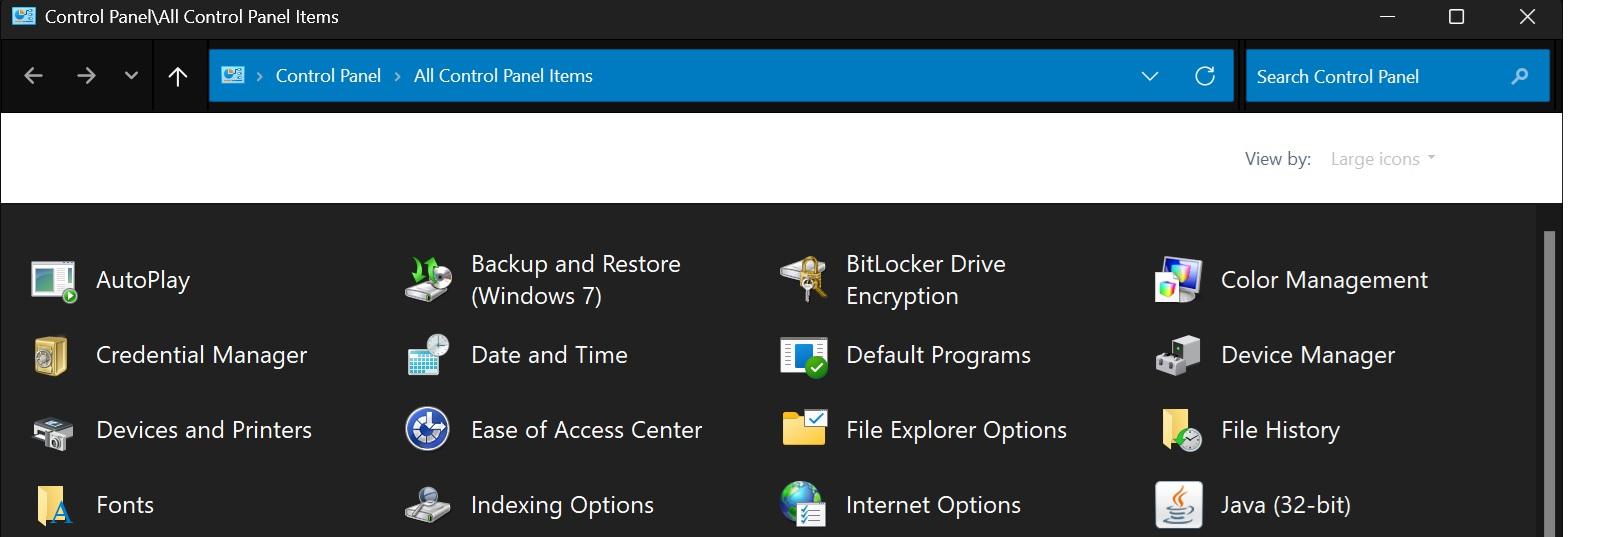
Task: Refresh the Control Panel view
Action: (1205, 76)
